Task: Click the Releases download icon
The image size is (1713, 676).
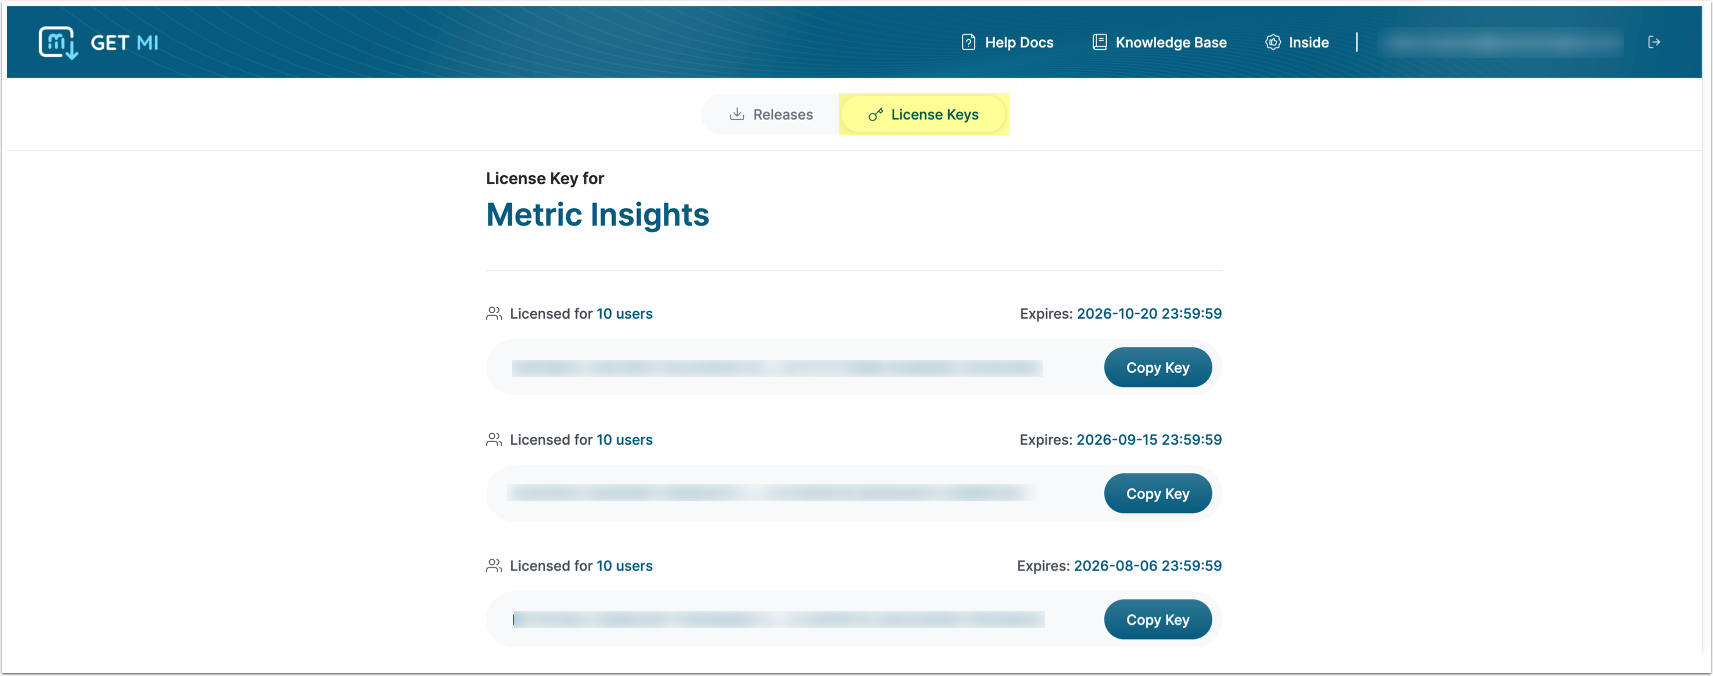Action: point(737,114)
